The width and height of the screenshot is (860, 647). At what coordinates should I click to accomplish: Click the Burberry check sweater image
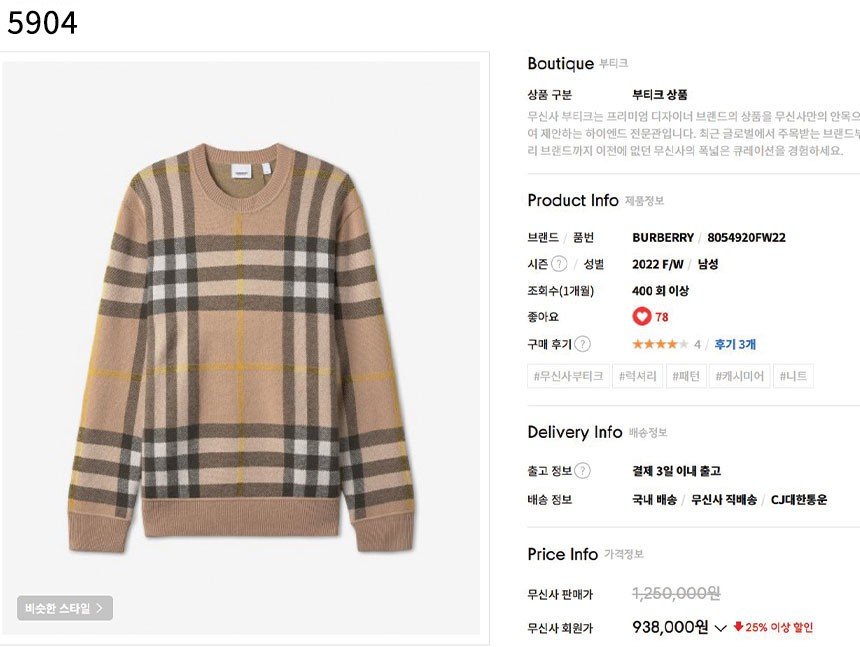(x=241, y=348)
